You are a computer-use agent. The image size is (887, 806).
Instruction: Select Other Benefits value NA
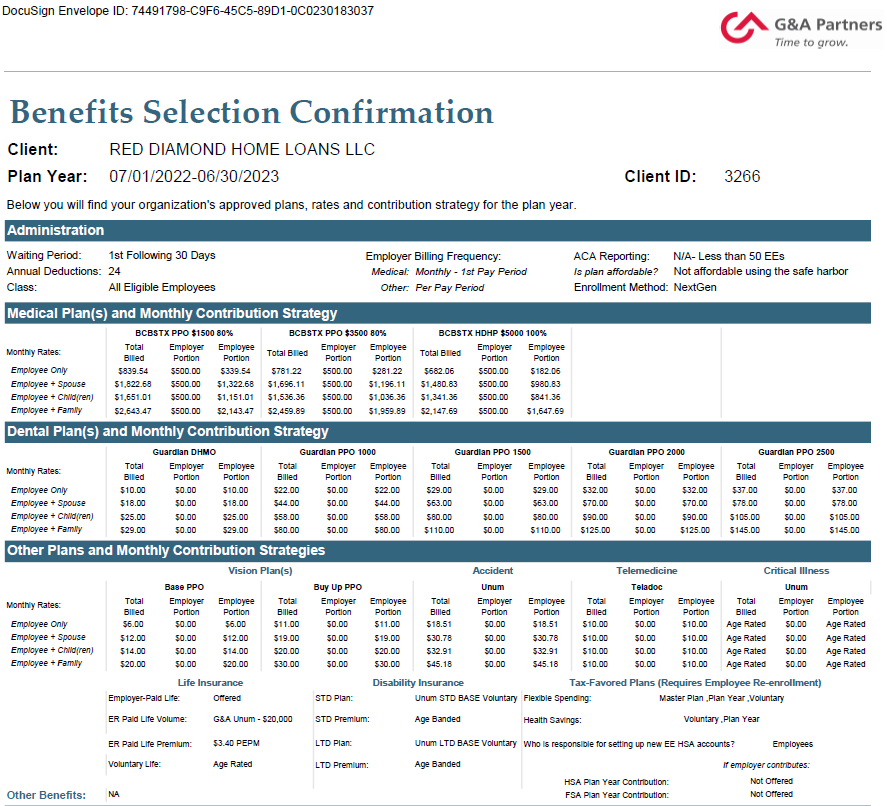(114, 794)
